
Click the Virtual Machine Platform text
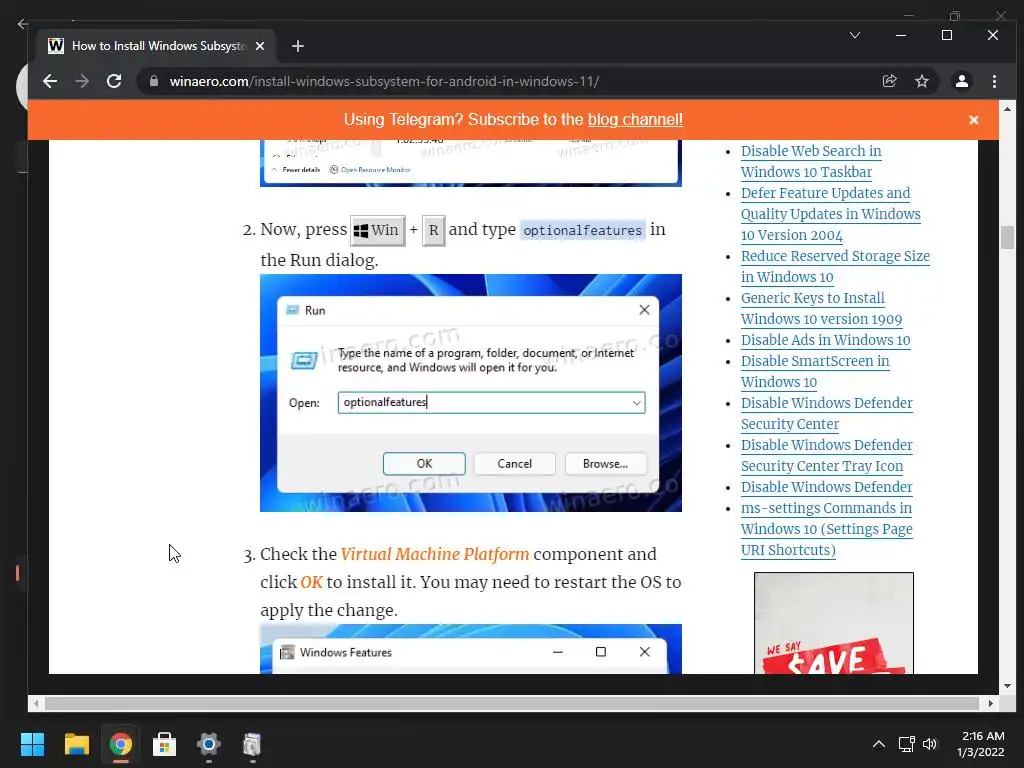click(435, 554)
